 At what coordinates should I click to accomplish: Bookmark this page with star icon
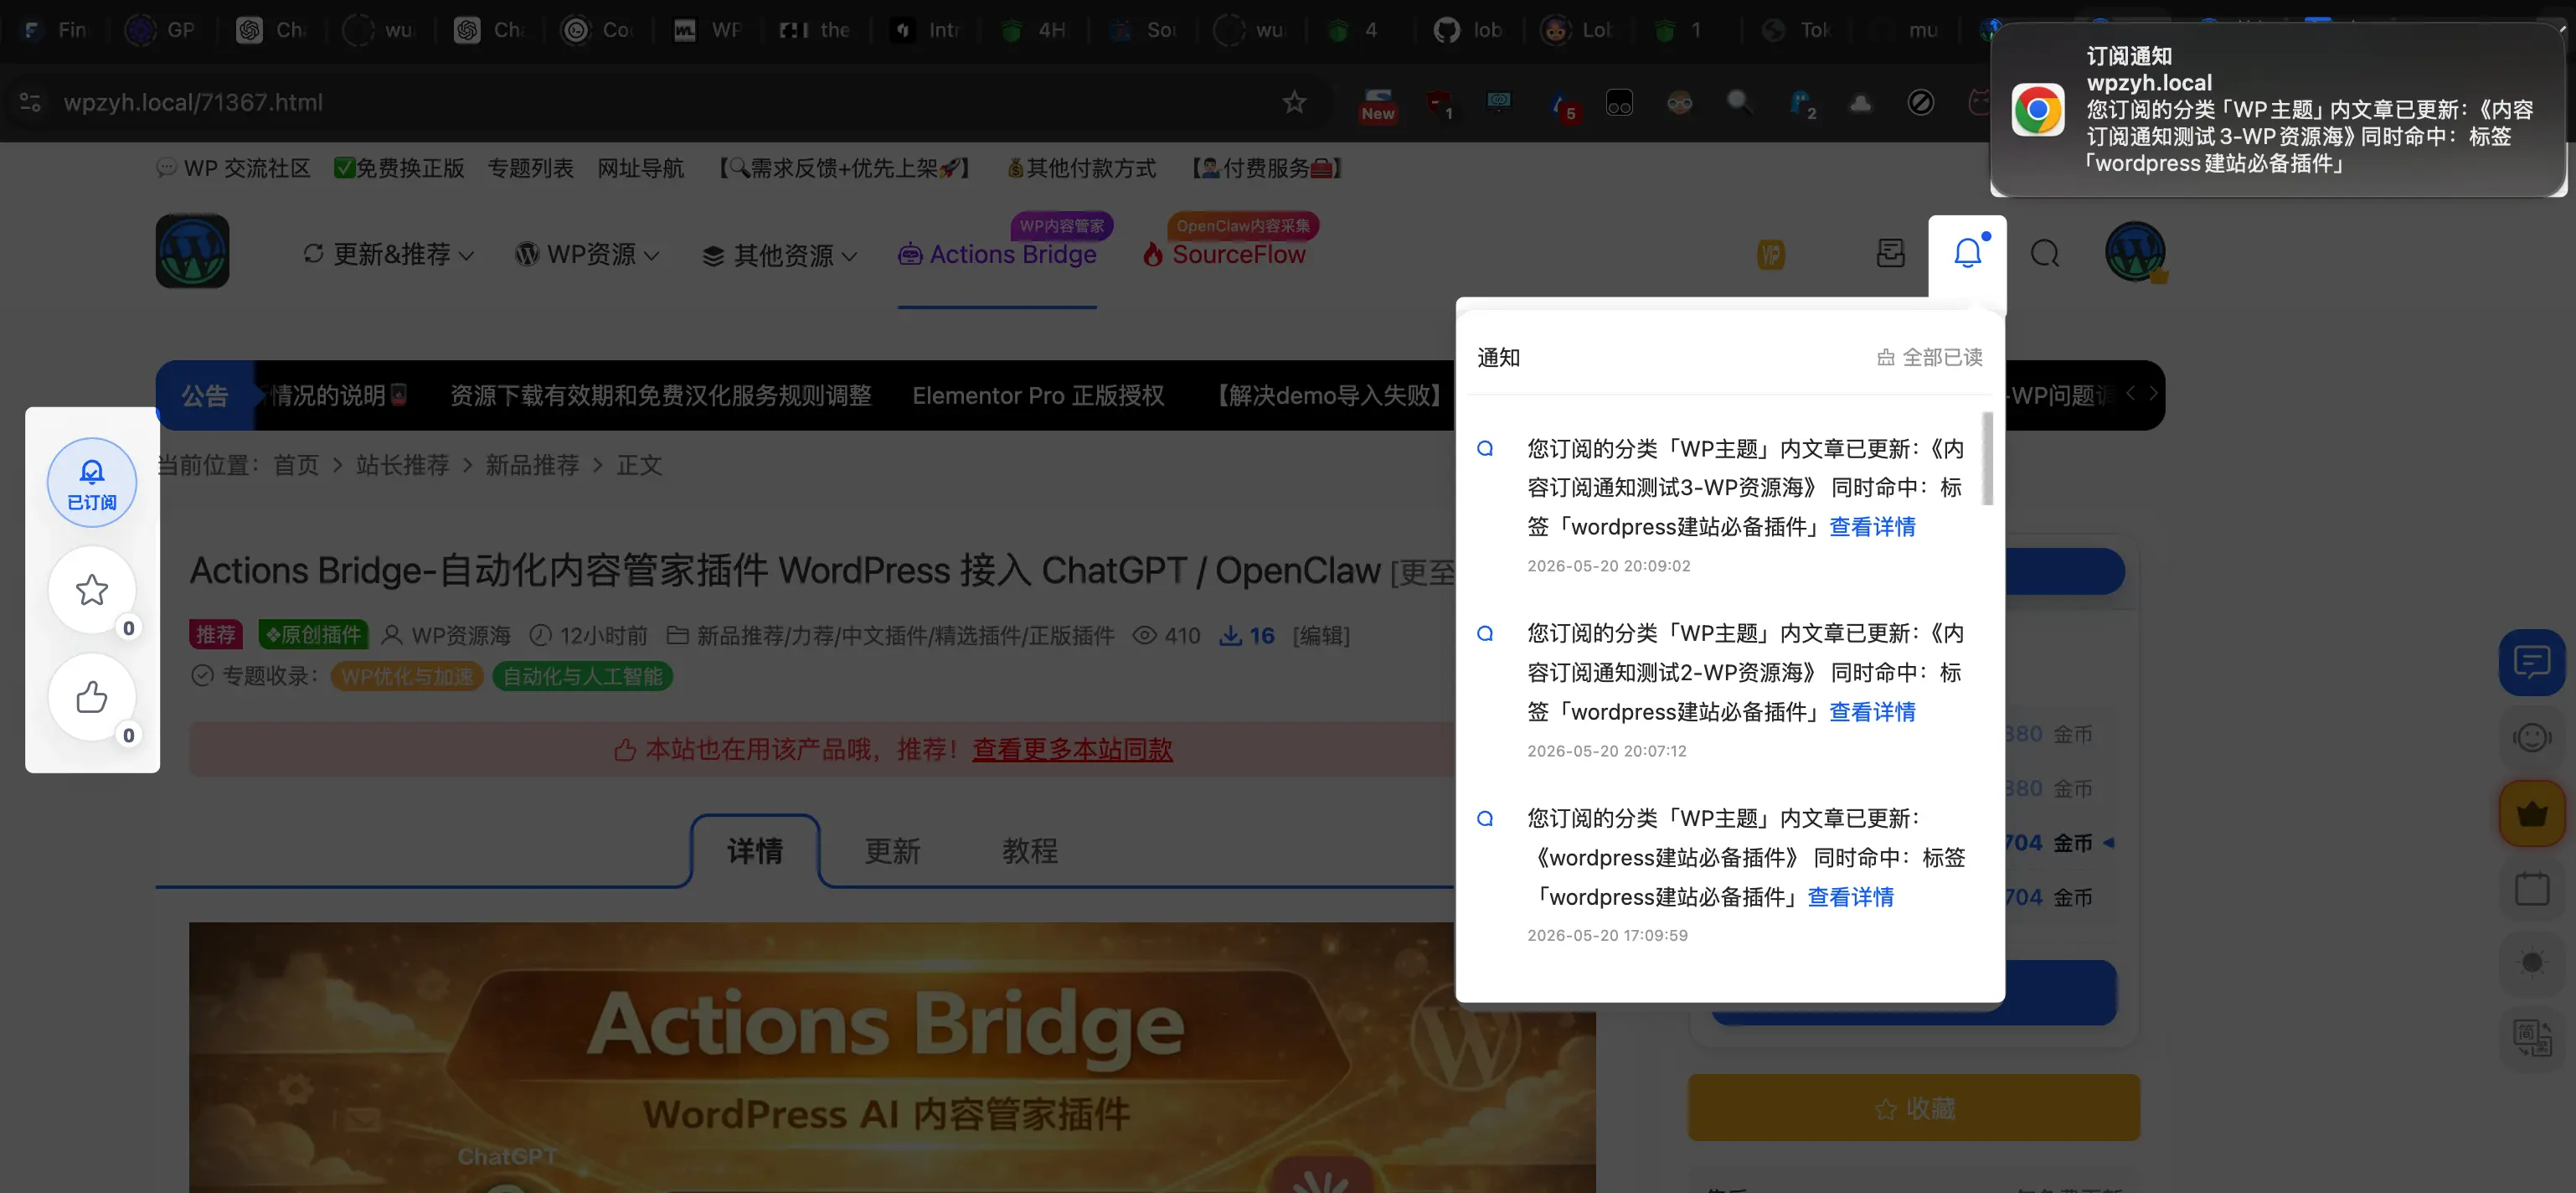click(x=1294, y=102)
